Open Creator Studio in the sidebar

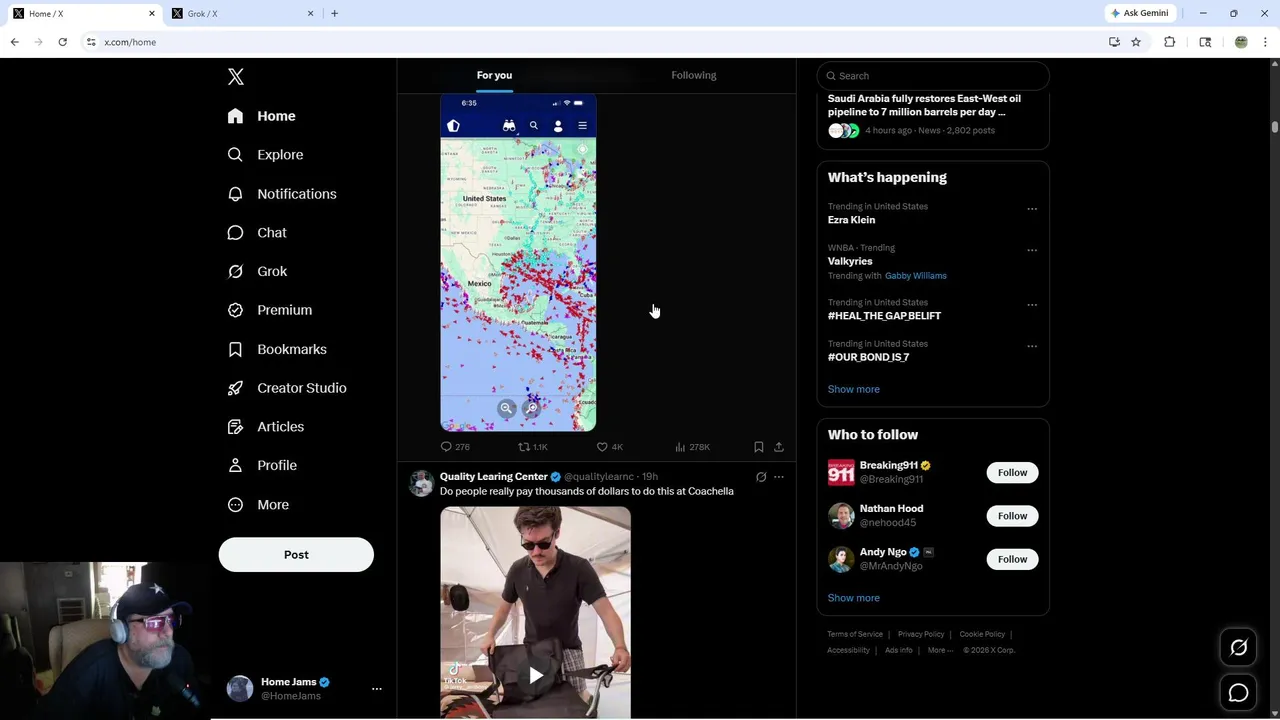coord(287,388)
